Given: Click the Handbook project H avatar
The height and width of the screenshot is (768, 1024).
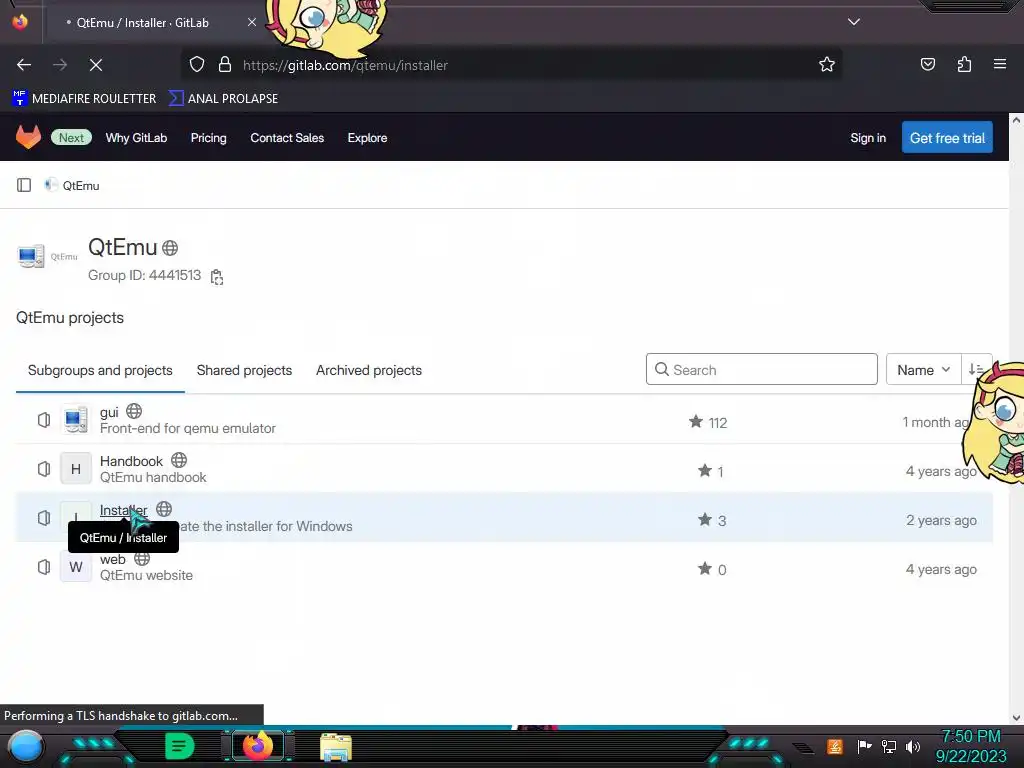Looking at the screenshot, I should [x=76, y=469].
